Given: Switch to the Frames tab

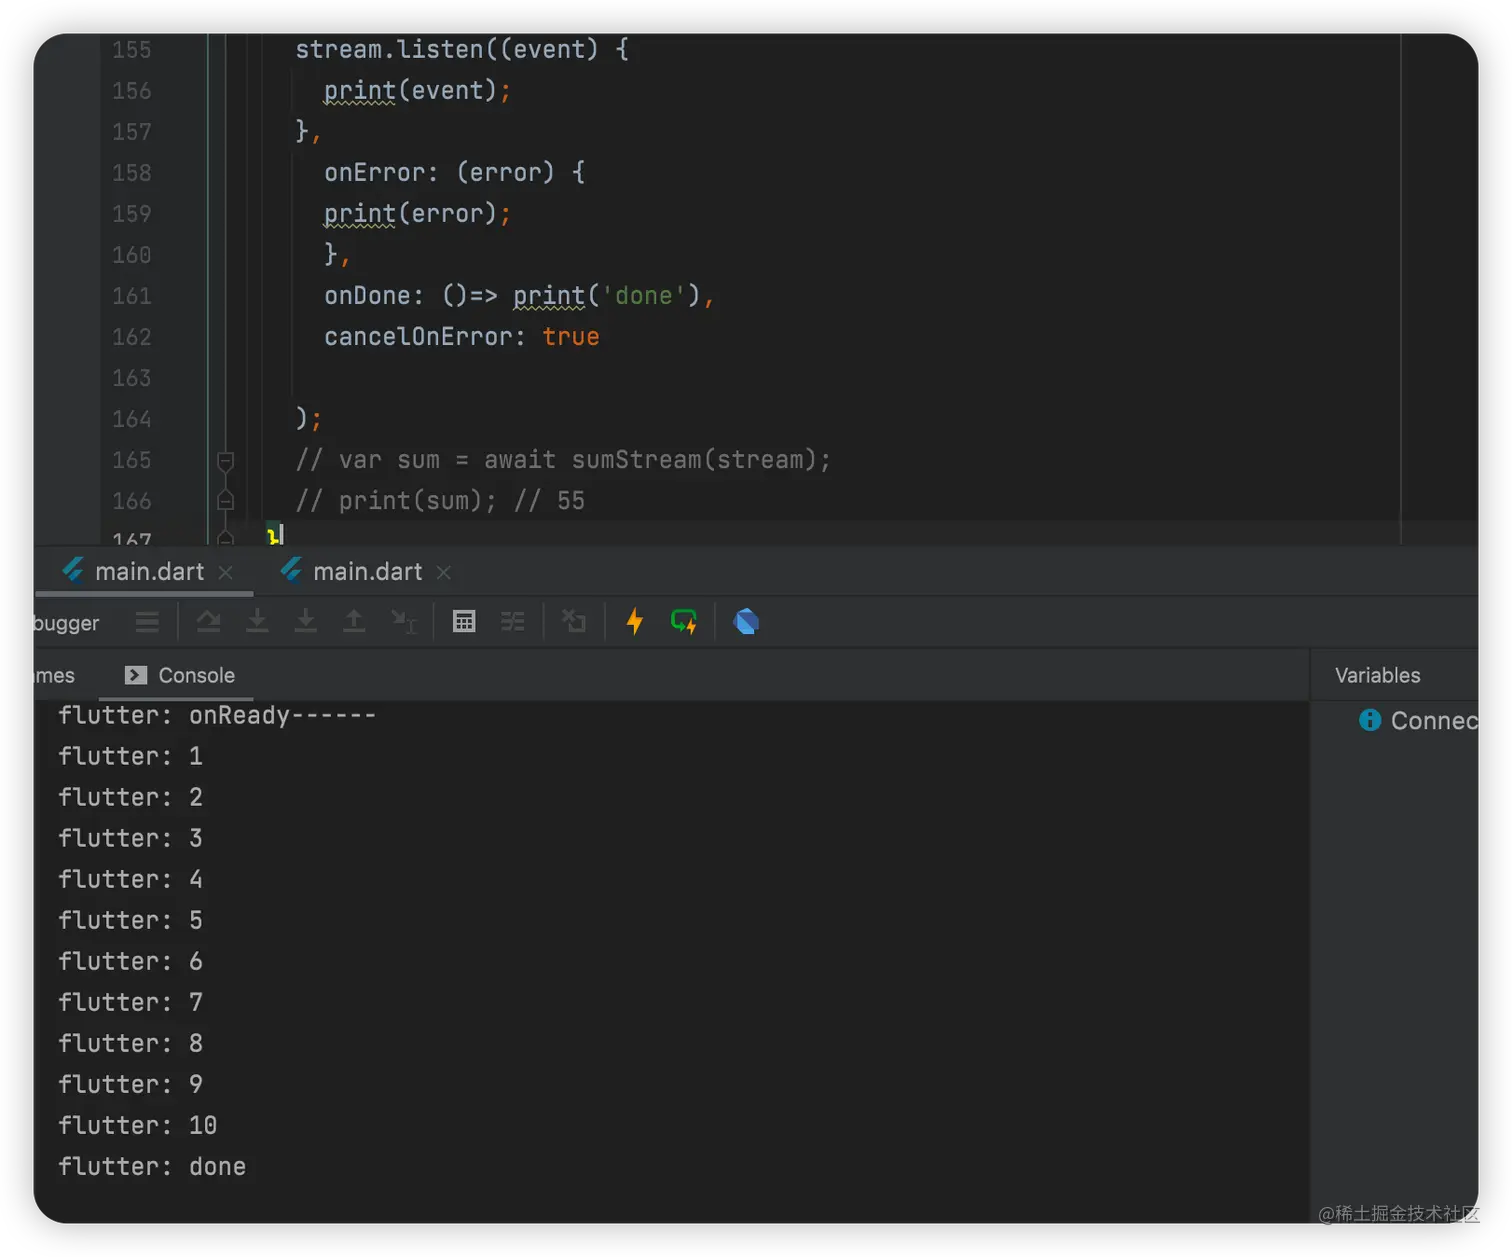Looking at the screenshot, I should [55, 676].
